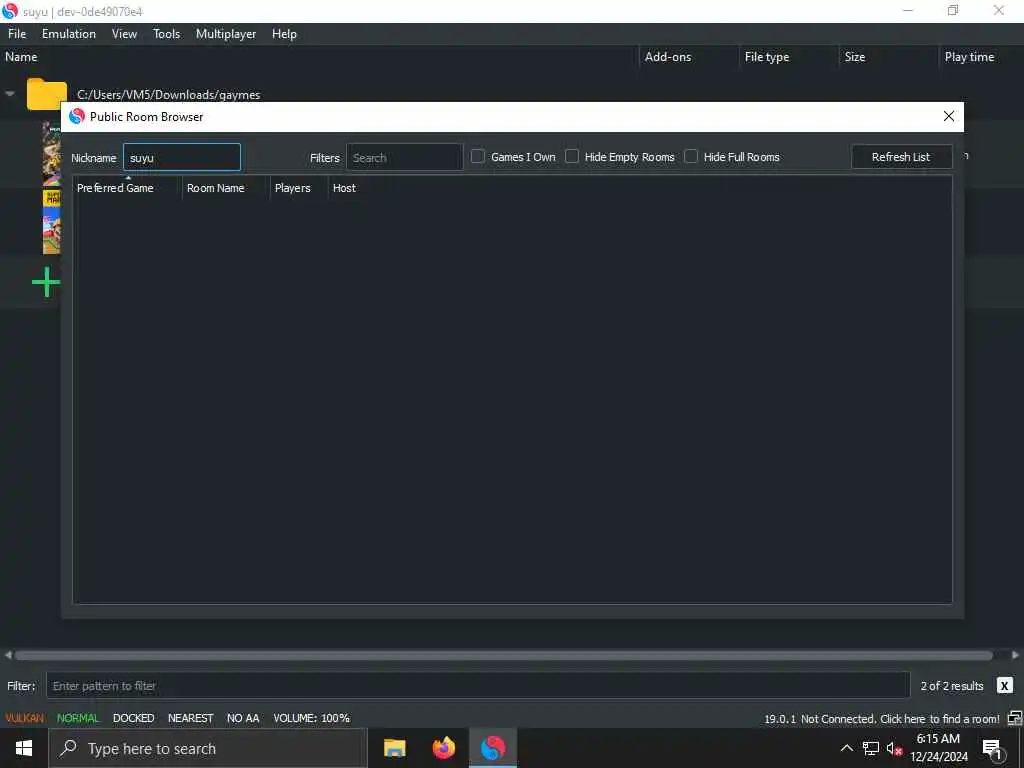The width and height of the screenshot is (1024, 768).
Task: Select the yellow game folder icon
Action: tap(46, 94)
